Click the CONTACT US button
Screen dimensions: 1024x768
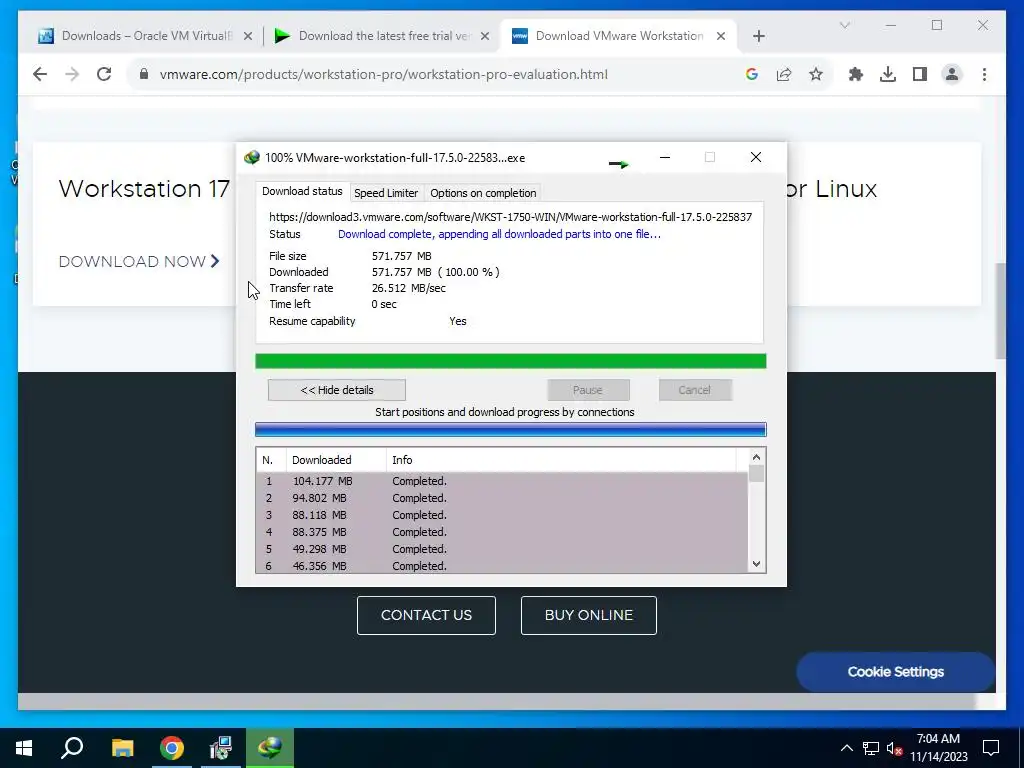426,615
